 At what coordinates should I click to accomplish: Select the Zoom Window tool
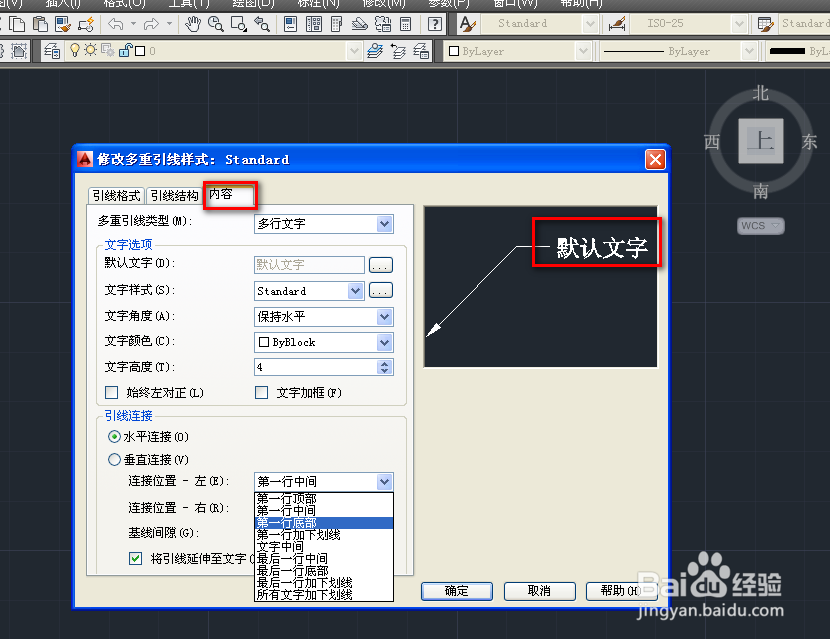click(239, 24)
